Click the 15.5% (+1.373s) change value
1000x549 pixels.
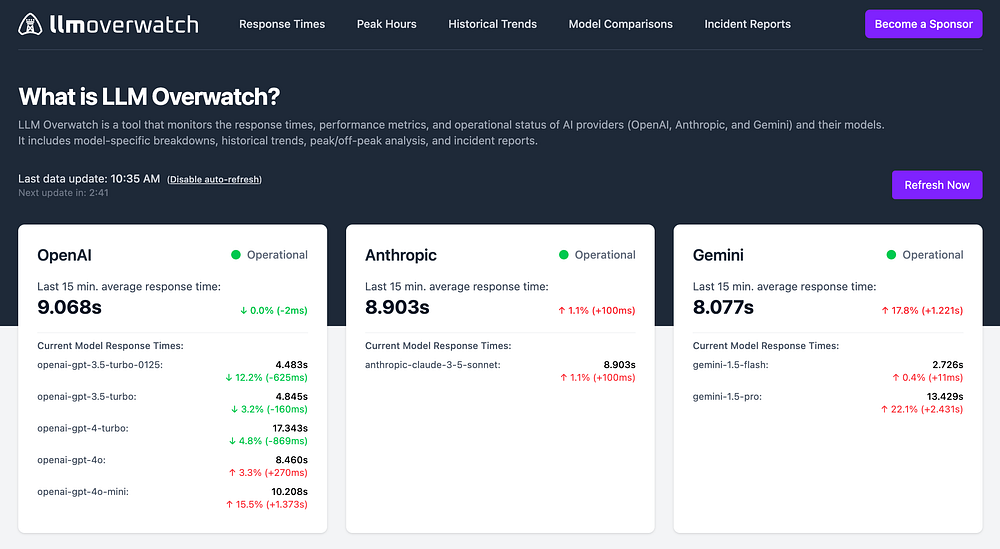(x=267, y=505)
